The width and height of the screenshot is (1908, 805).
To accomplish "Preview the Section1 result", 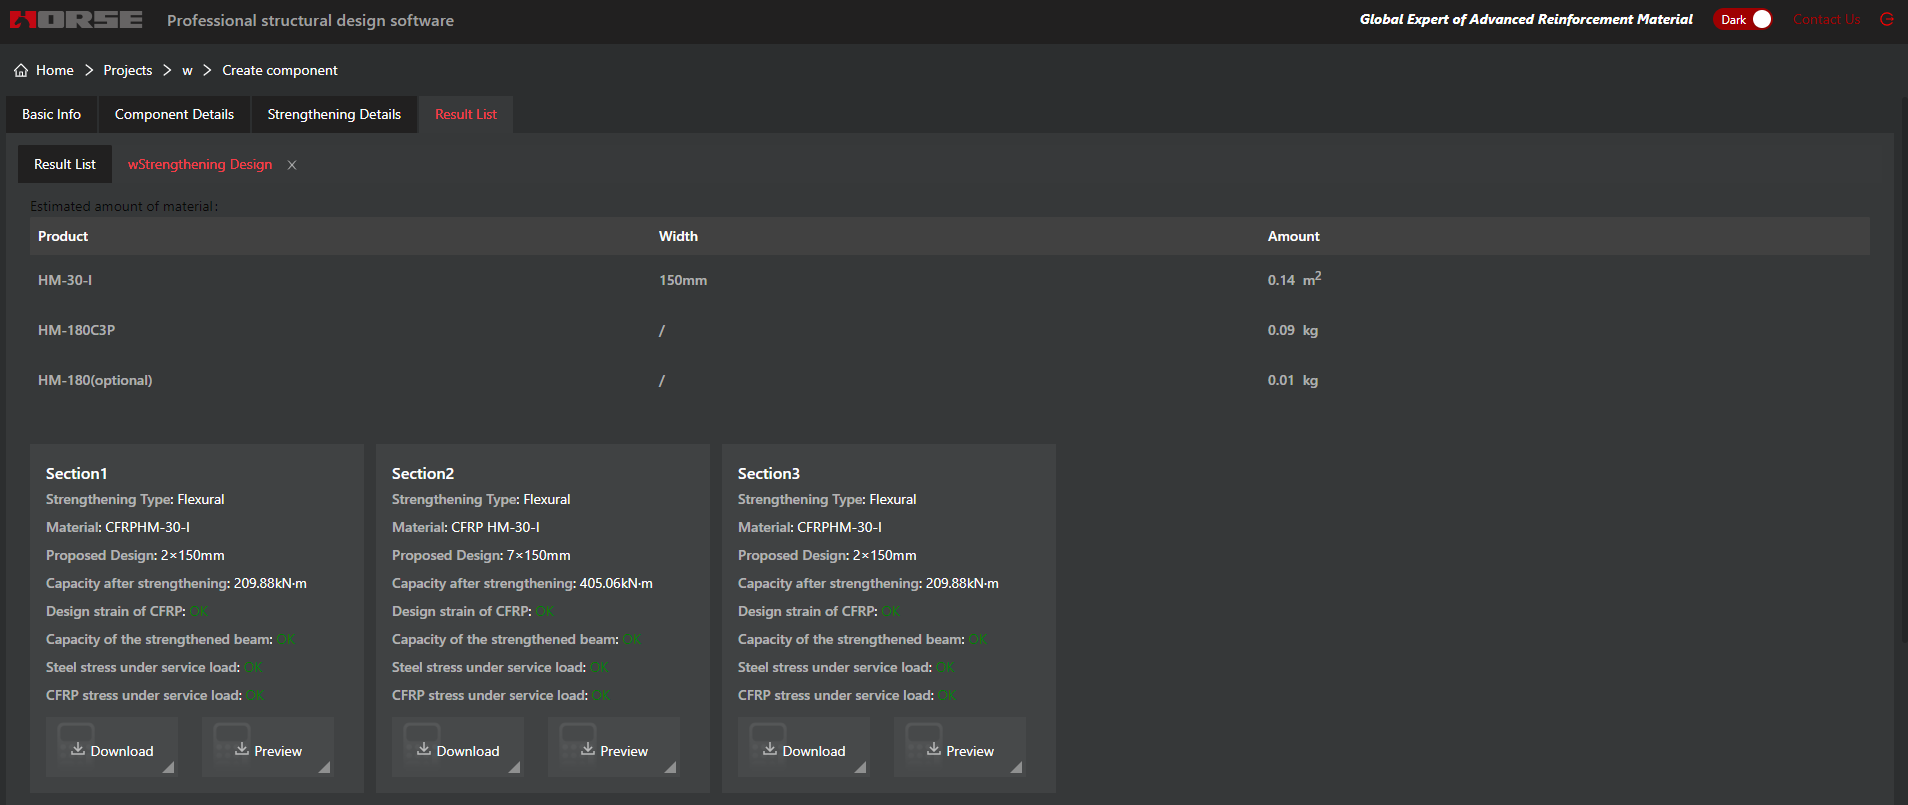I will (268, 750).
